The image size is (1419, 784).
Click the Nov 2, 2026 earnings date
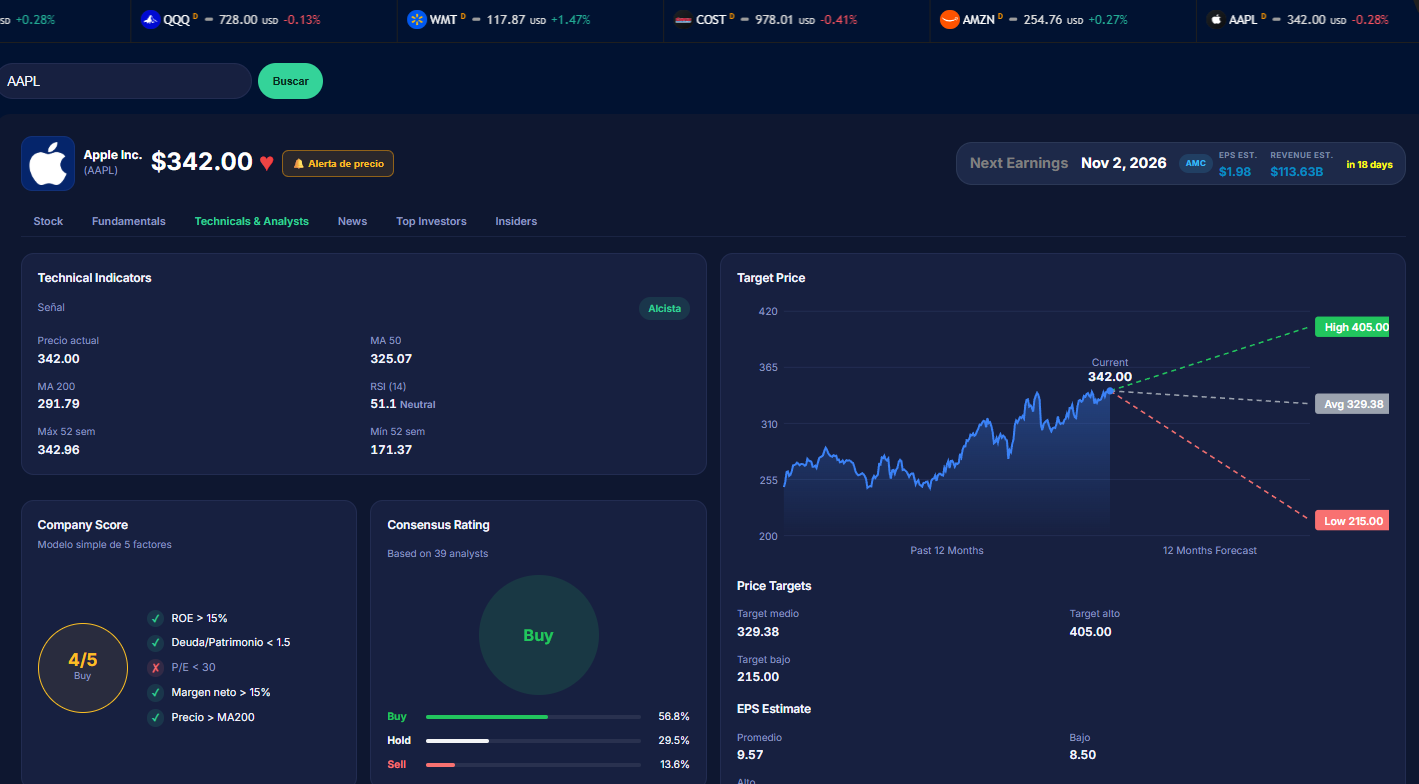point(1124,163)
